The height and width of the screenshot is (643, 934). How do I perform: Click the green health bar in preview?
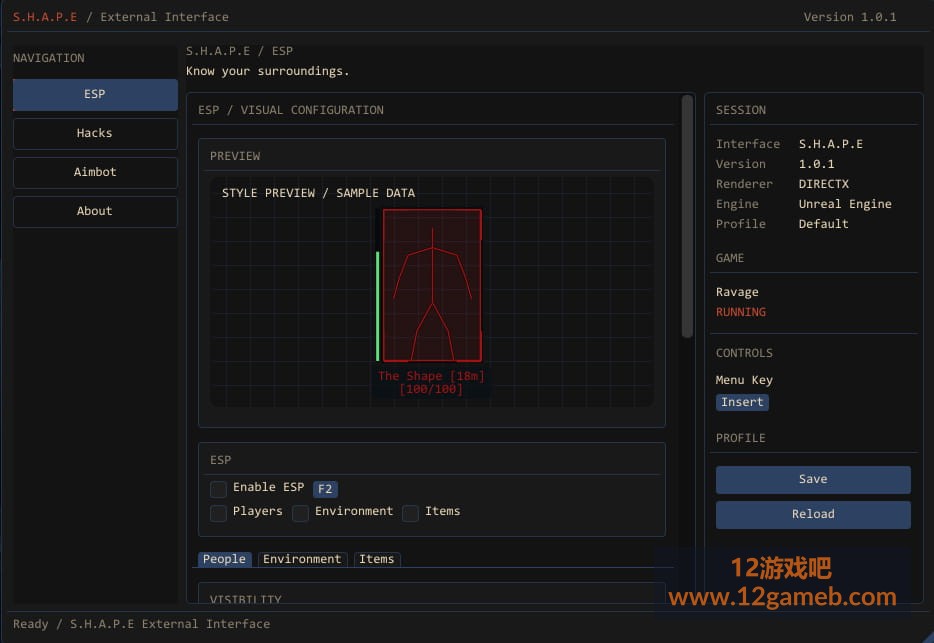pos(378,306)
